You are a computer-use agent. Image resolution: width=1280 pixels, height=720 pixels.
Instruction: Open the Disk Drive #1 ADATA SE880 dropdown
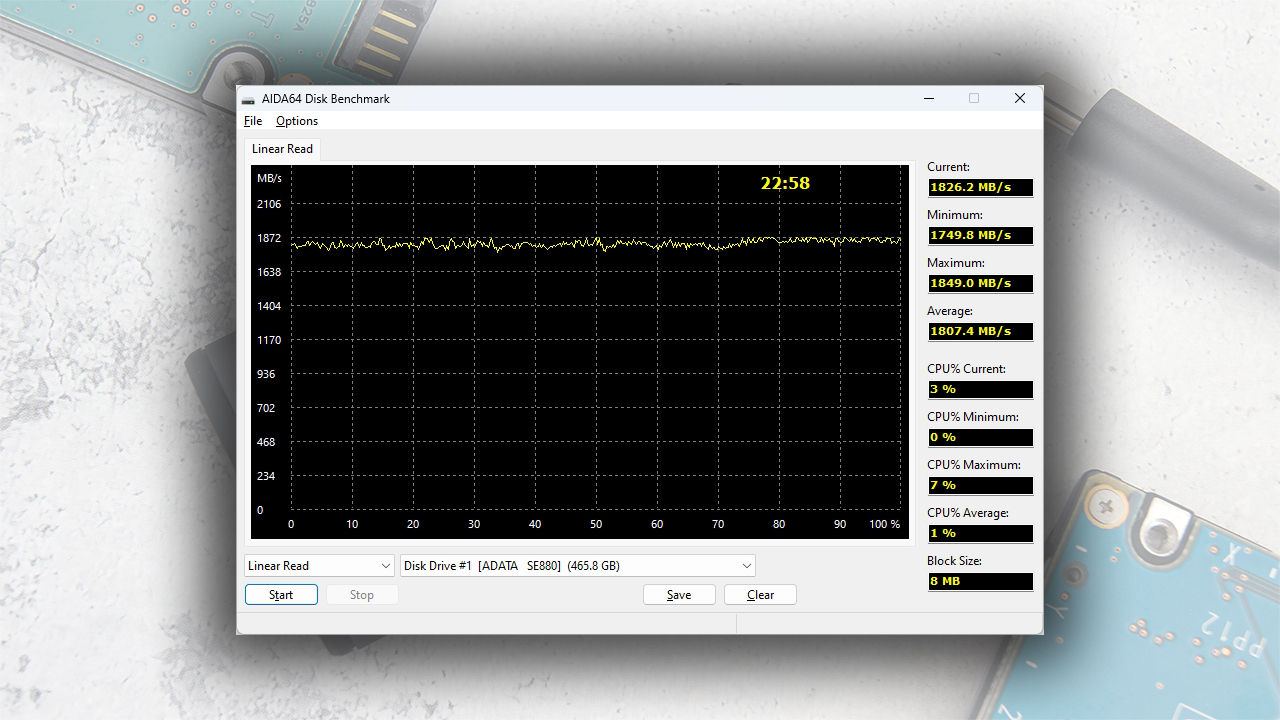578,566
